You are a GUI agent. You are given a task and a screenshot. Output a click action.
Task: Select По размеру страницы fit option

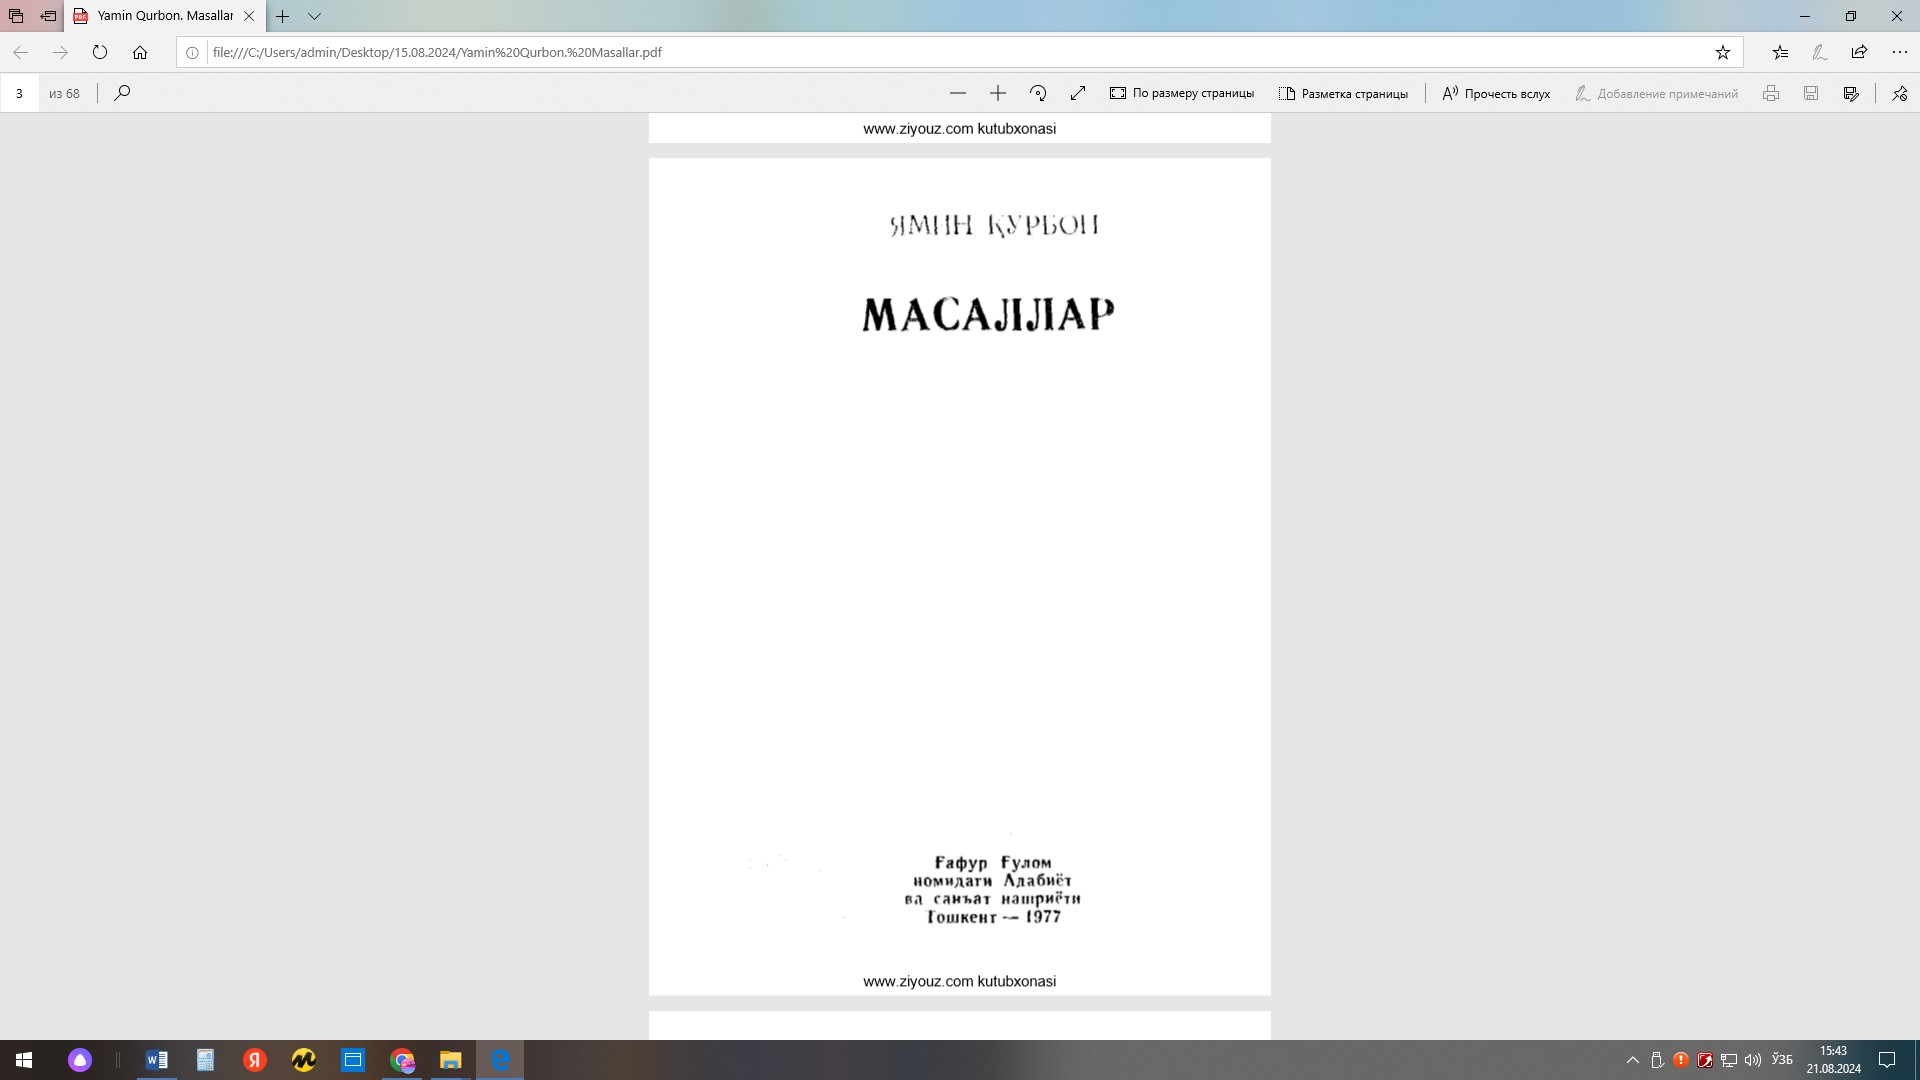pos(1181,93)
